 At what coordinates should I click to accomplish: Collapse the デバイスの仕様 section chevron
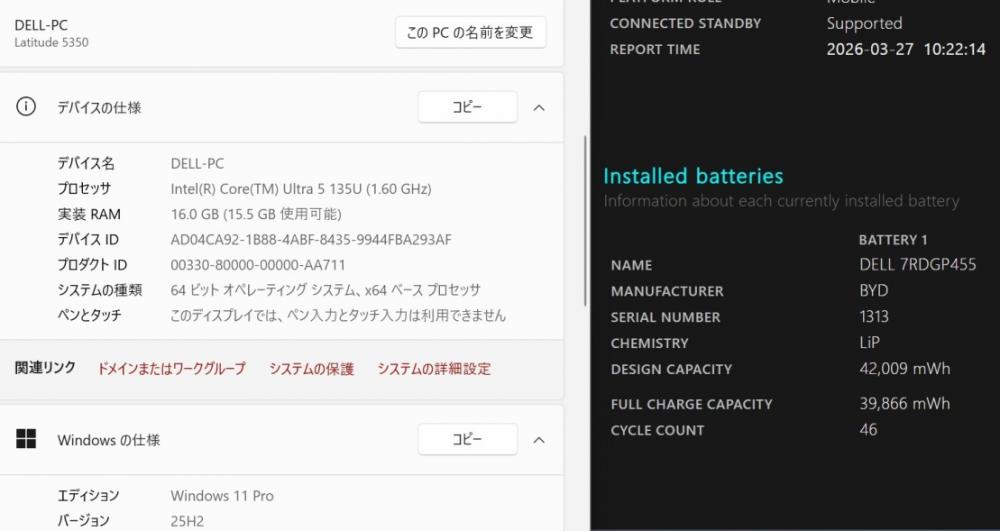(x=539, y=107)
